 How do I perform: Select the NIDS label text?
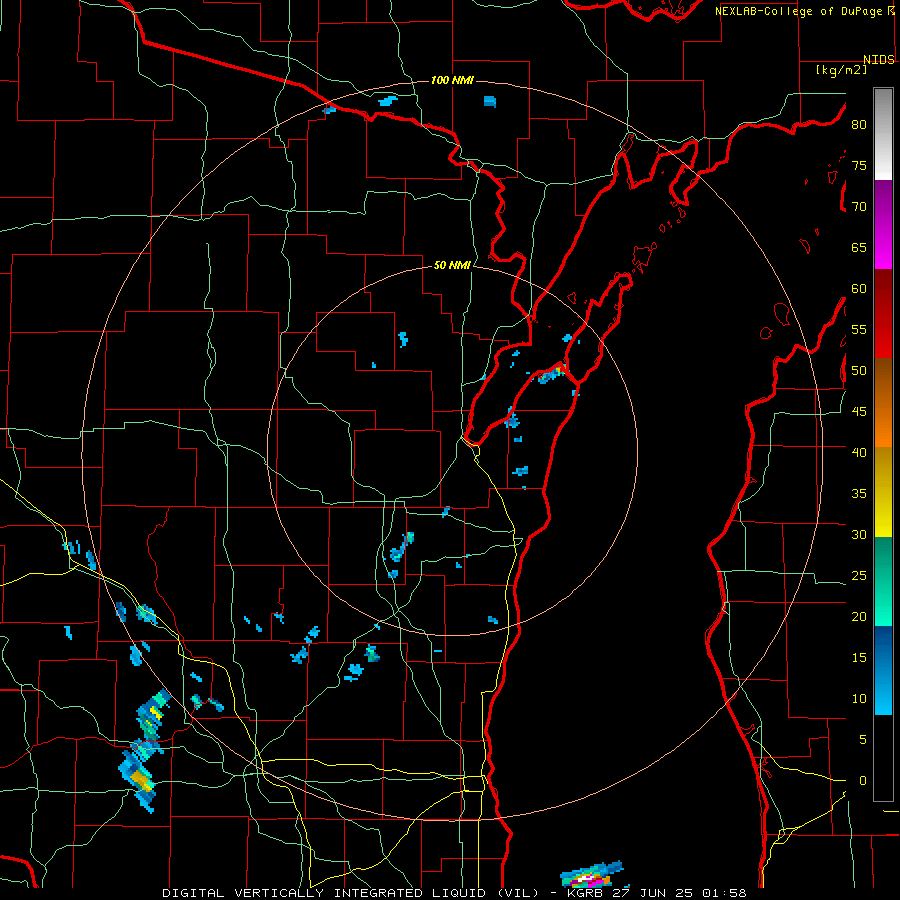[879, 60]
